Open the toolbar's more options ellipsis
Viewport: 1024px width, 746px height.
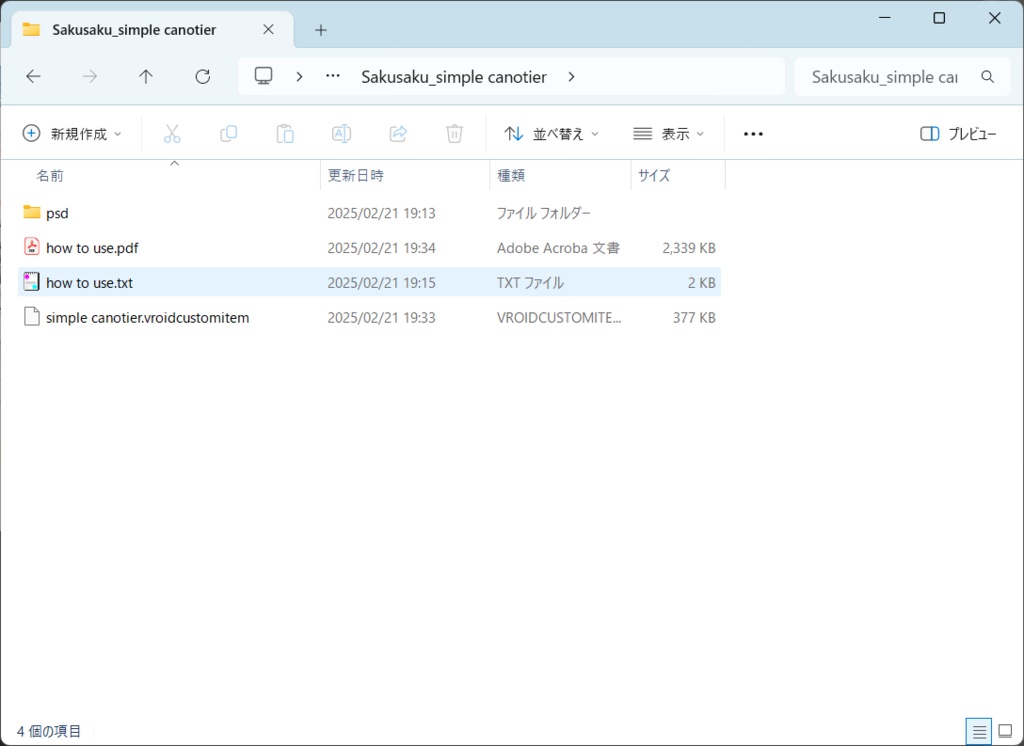(753, 134)
